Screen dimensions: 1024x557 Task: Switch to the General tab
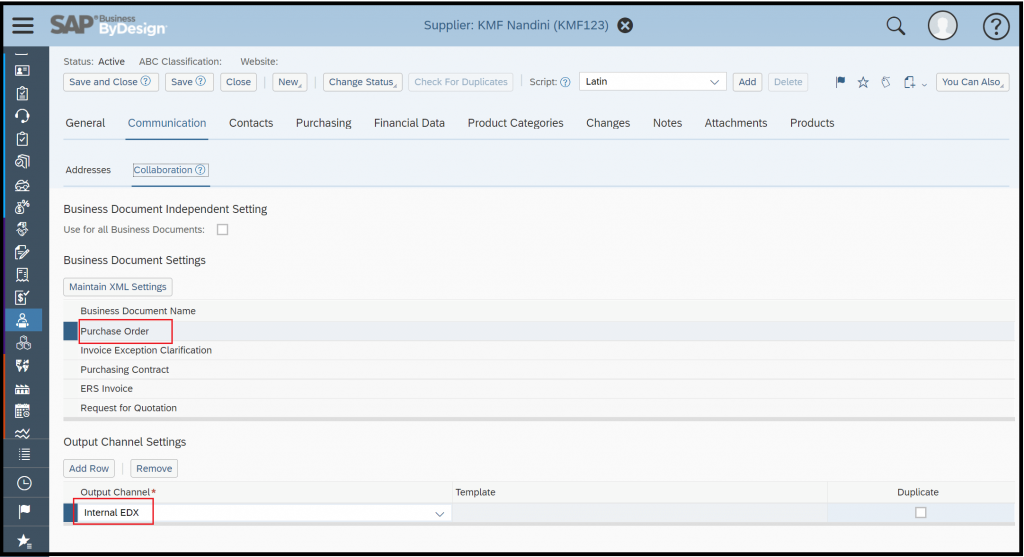86,123
